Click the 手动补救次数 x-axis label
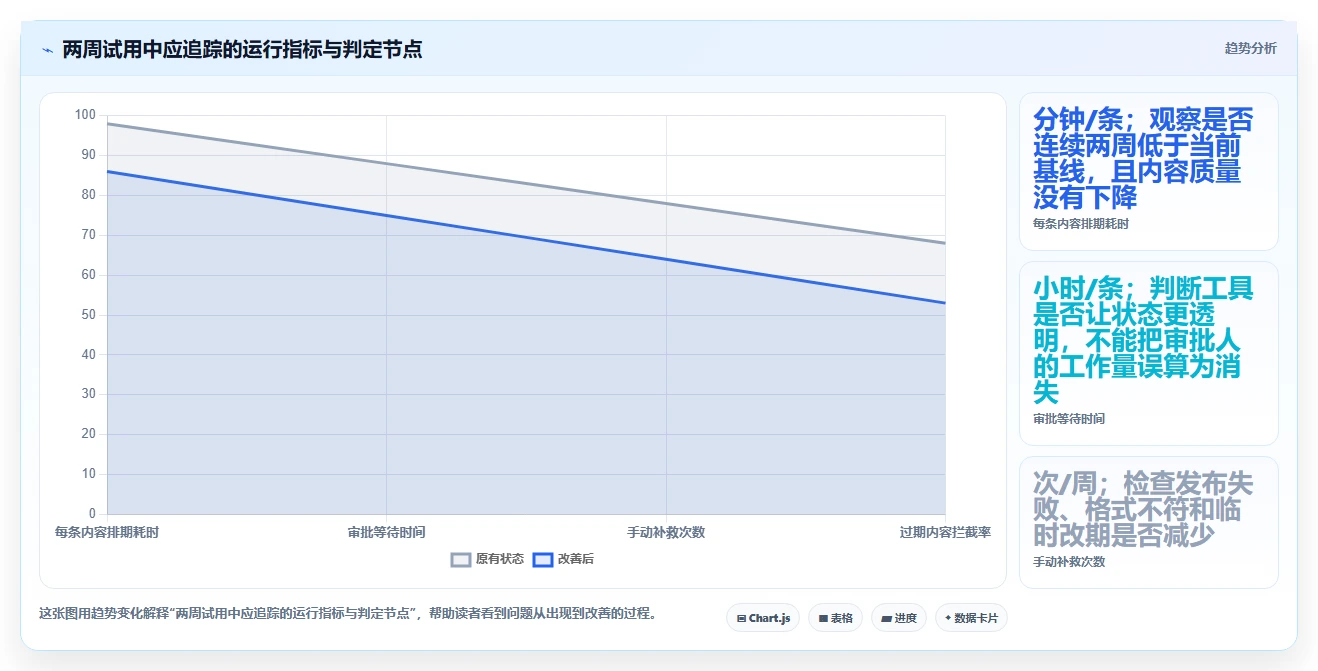The width and height of the screenshot is (1318, 671). [666, 533]
